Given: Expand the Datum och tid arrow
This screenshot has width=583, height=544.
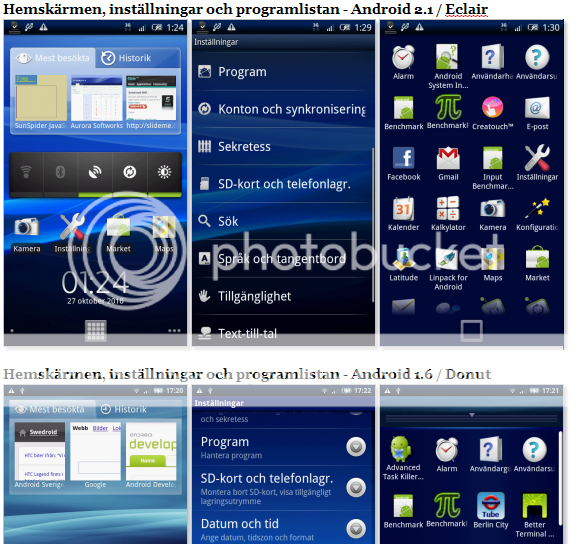Looking at the screenshot, I should point(356,528).
